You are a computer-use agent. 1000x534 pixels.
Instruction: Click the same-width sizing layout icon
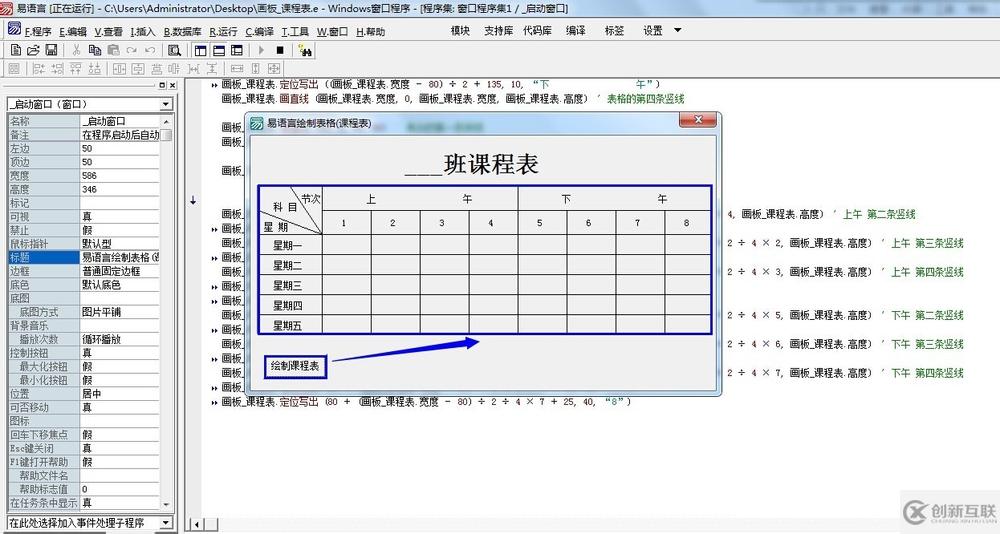pos(237,68)
